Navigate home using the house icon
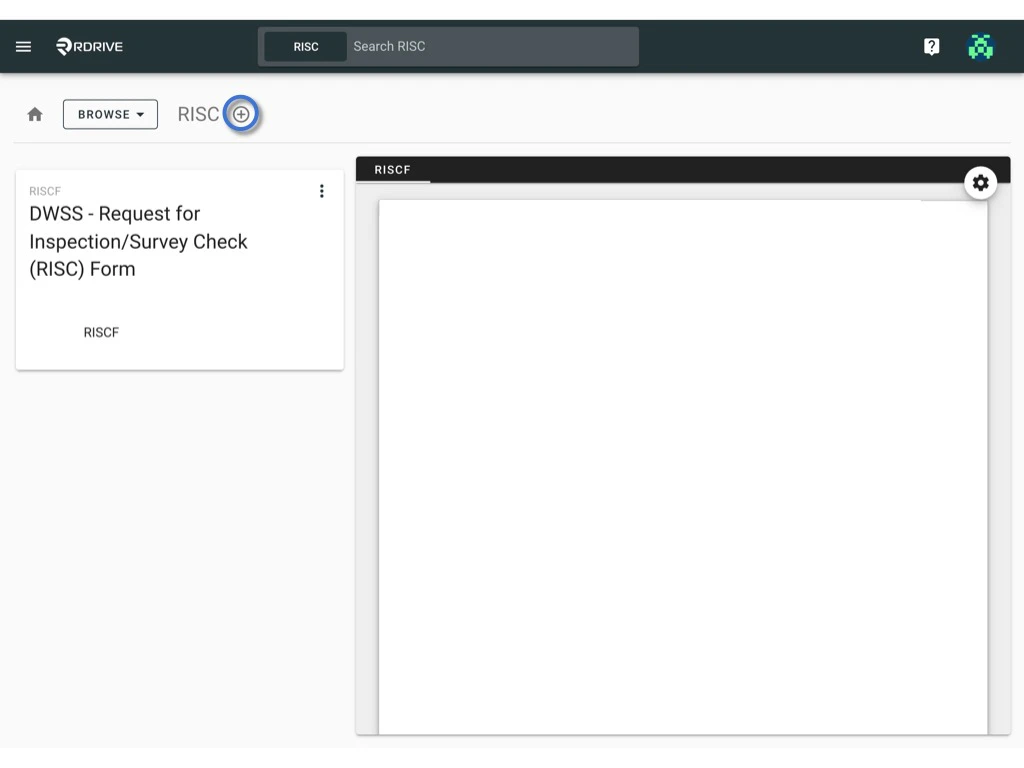This screenshot has height=768, width=1024. click(x=34, y=114)
